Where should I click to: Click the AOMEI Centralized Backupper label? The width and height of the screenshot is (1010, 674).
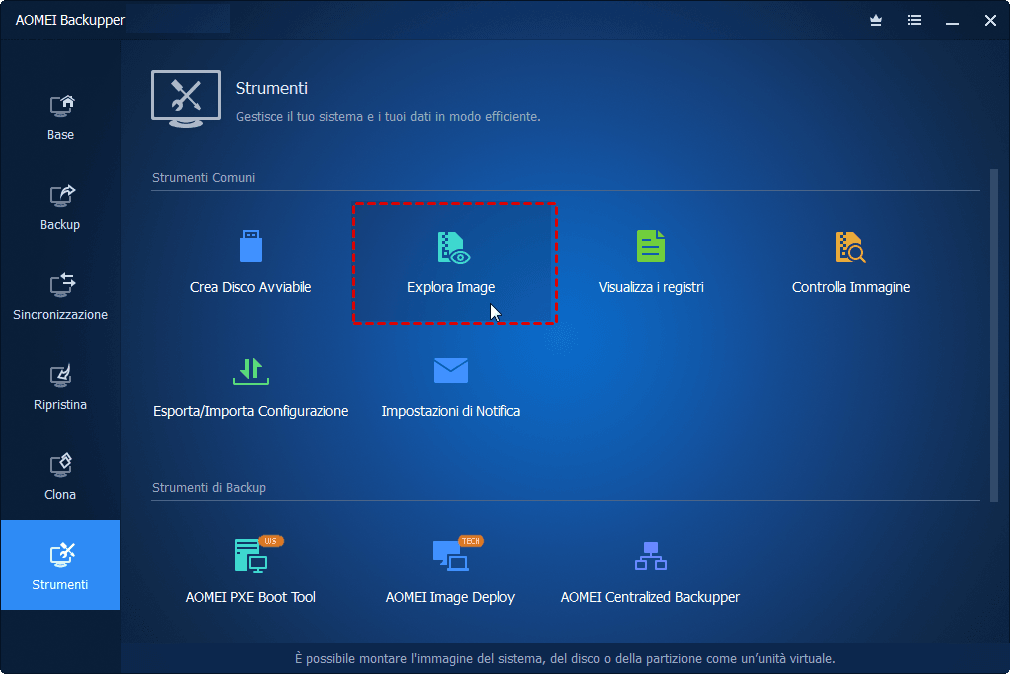coord(650,597)
